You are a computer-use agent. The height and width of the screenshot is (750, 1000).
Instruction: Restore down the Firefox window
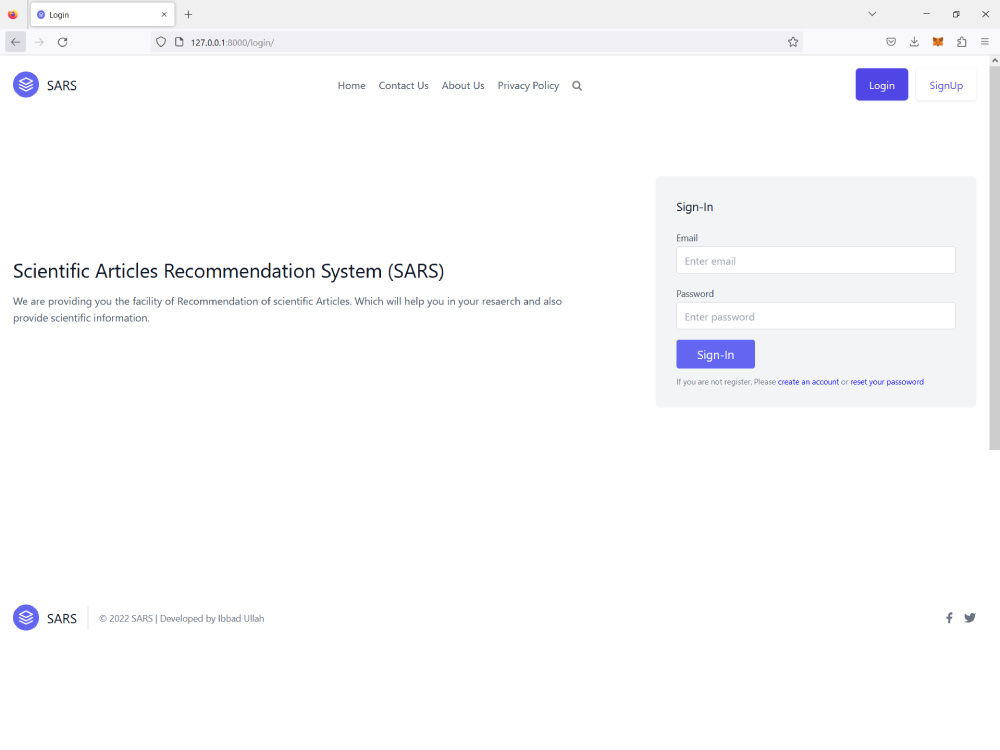(x=955, y=14)
